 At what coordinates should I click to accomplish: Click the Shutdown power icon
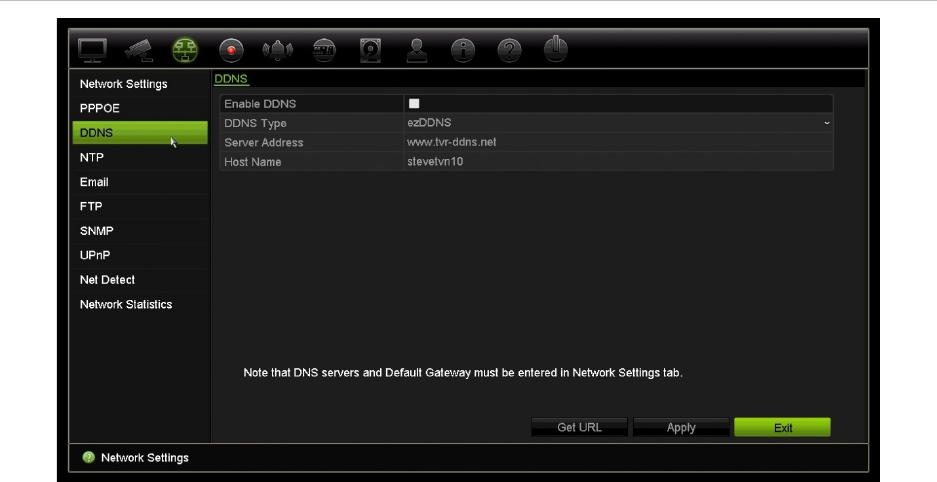pos(556,49)
